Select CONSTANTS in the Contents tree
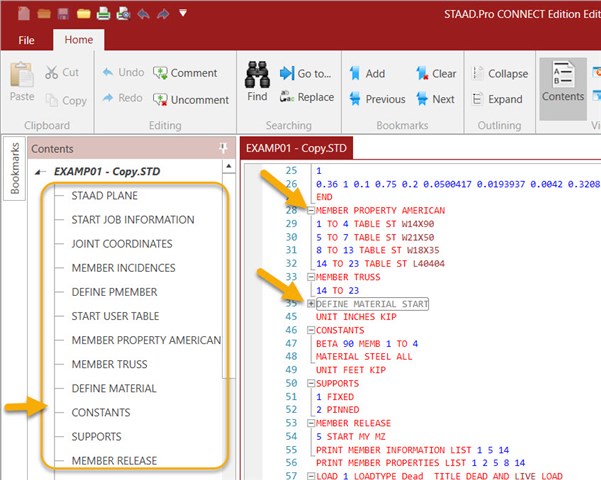This screenshot has height=480, width=601. [100, 412]
